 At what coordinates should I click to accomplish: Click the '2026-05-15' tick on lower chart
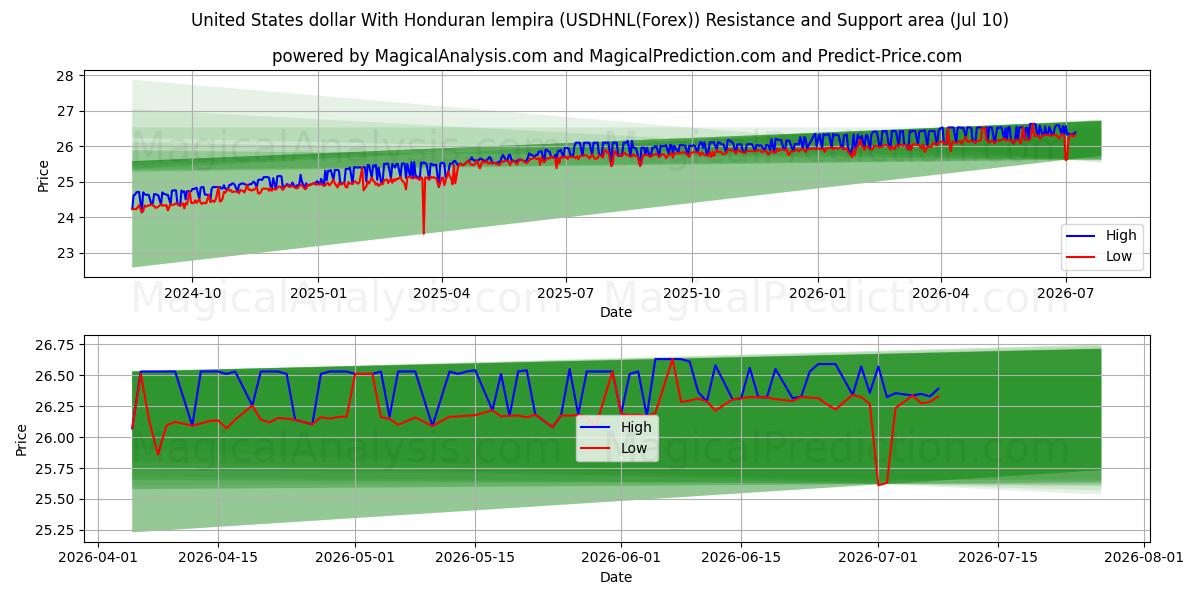(475, 559)
